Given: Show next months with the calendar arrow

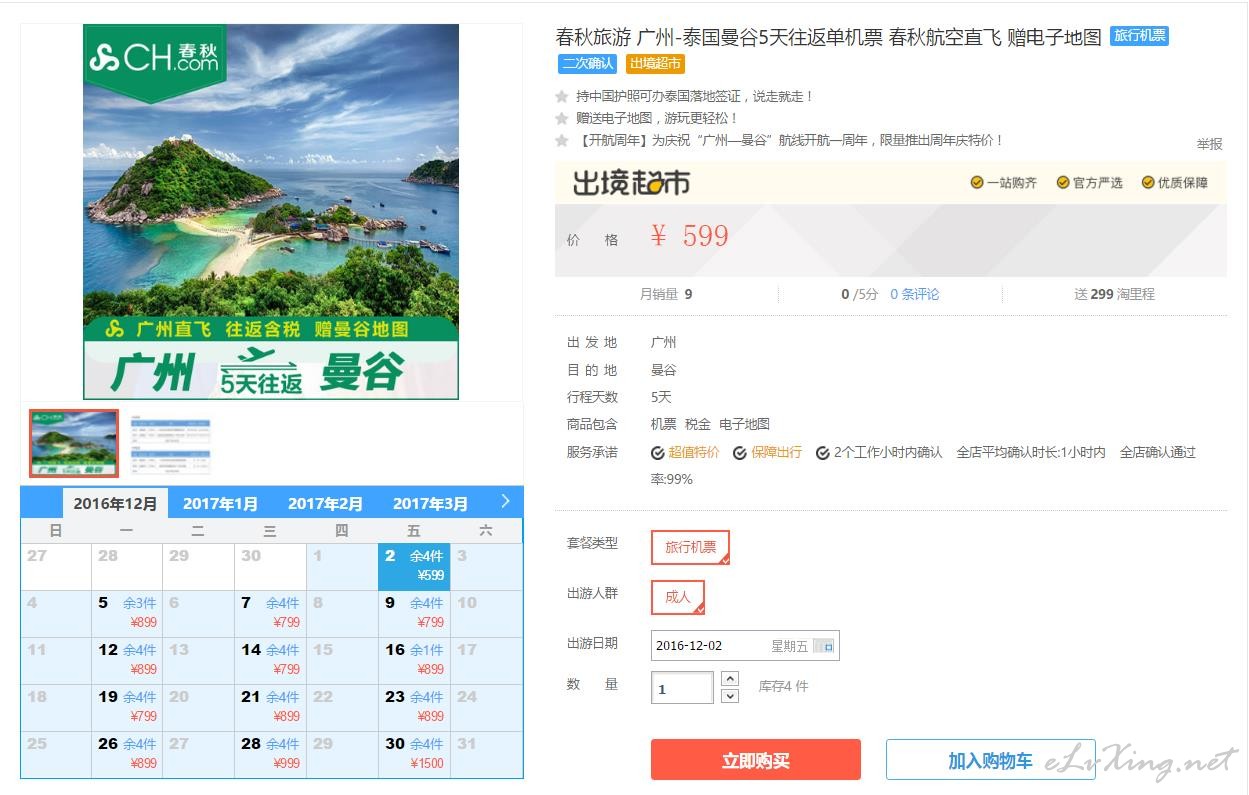Looking at the screenshot, I should [505, 502].
